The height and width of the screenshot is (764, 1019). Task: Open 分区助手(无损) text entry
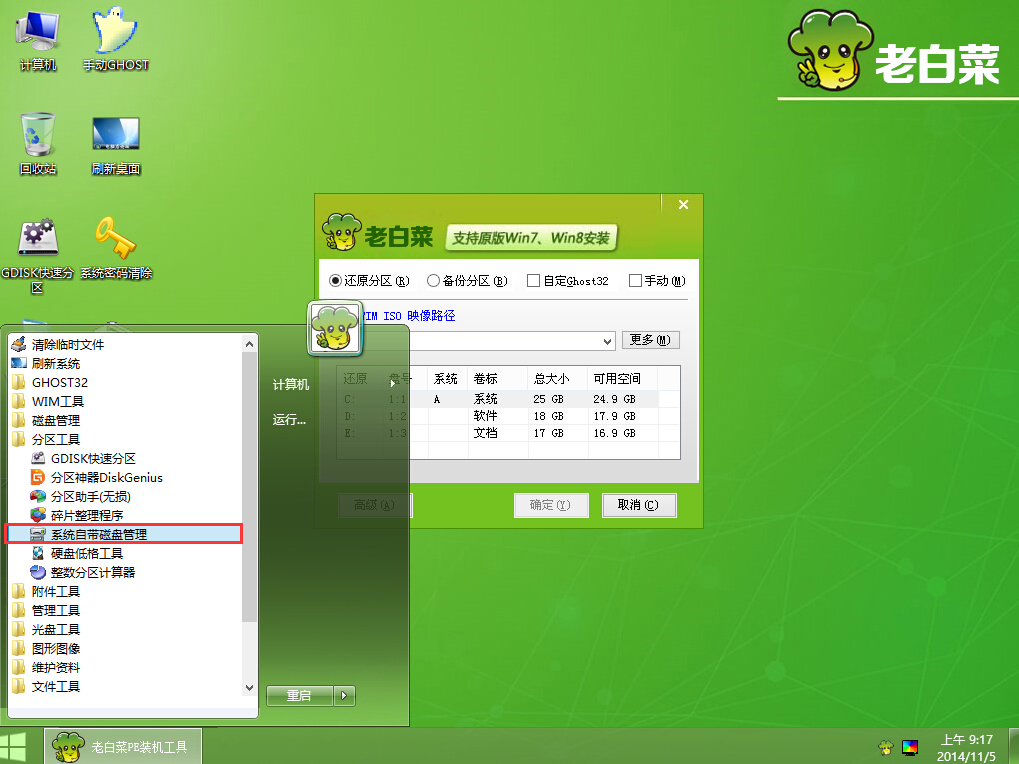pyautogui.click(x=91, y=496)
